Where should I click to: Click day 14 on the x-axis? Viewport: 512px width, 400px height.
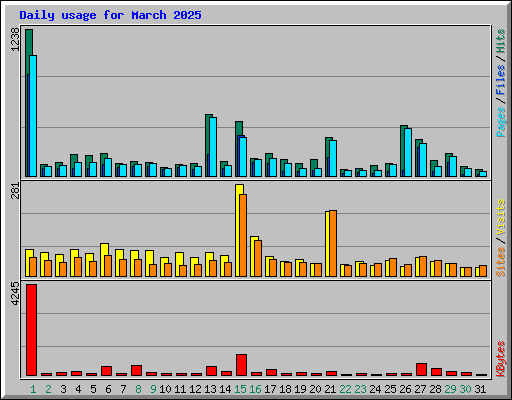[x=225, y=389]
